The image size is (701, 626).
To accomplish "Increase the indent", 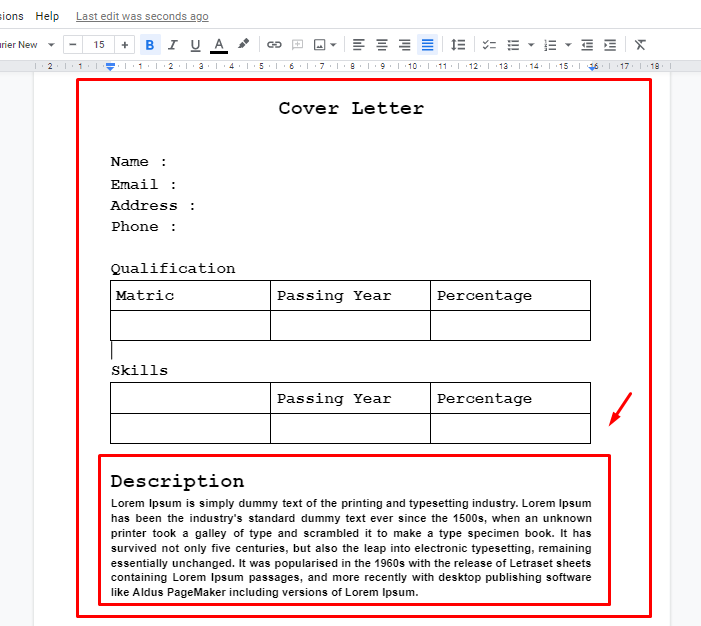I will tap(610, 45).
